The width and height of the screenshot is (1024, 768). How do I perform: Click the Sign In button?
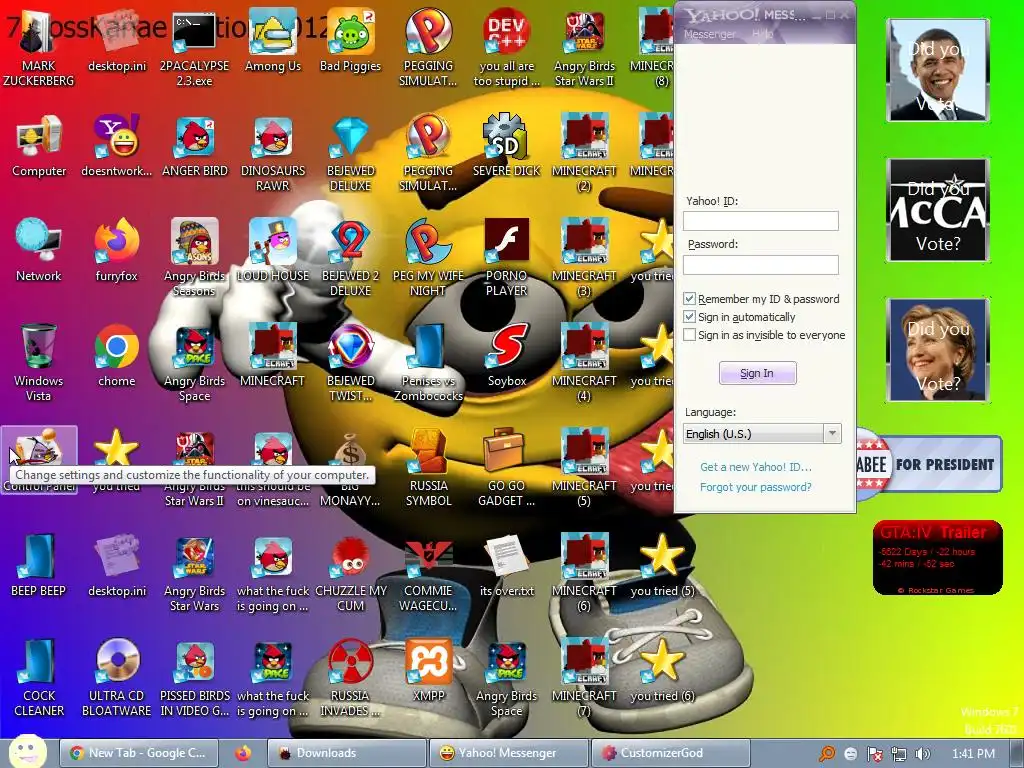point(758,373)
